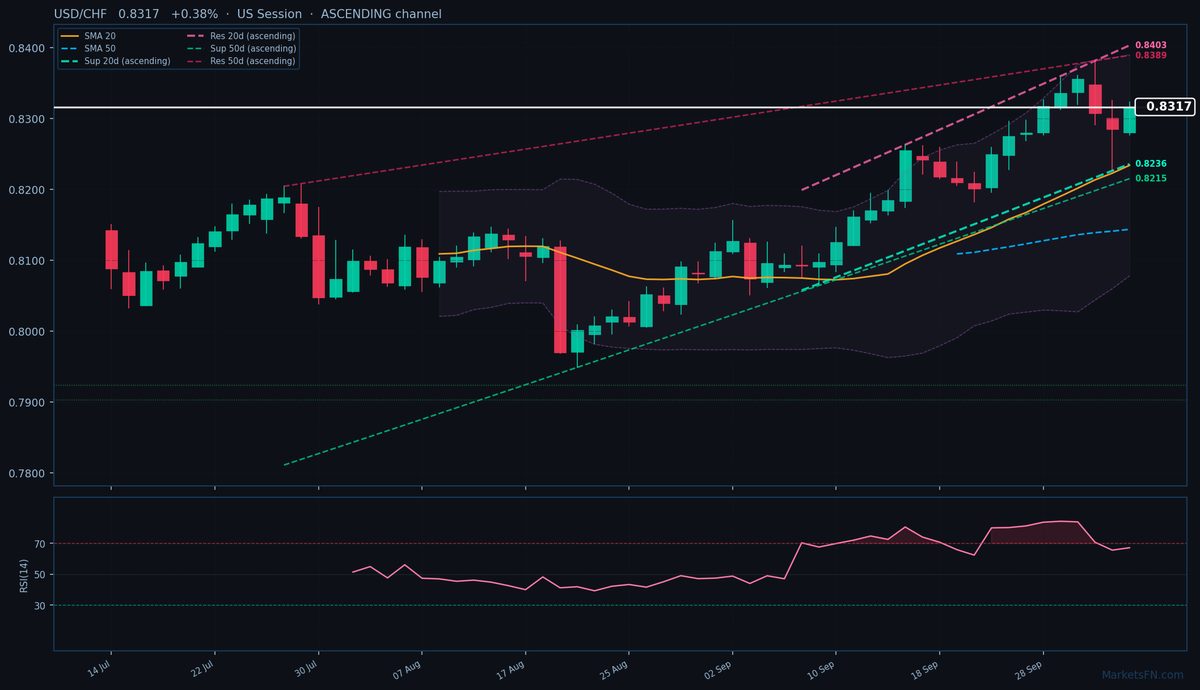Image resolution: width=1200 pixels, height=690 pixels.
Task: Click the 0.7900 price axis label
Action: (x=26, y=403)
